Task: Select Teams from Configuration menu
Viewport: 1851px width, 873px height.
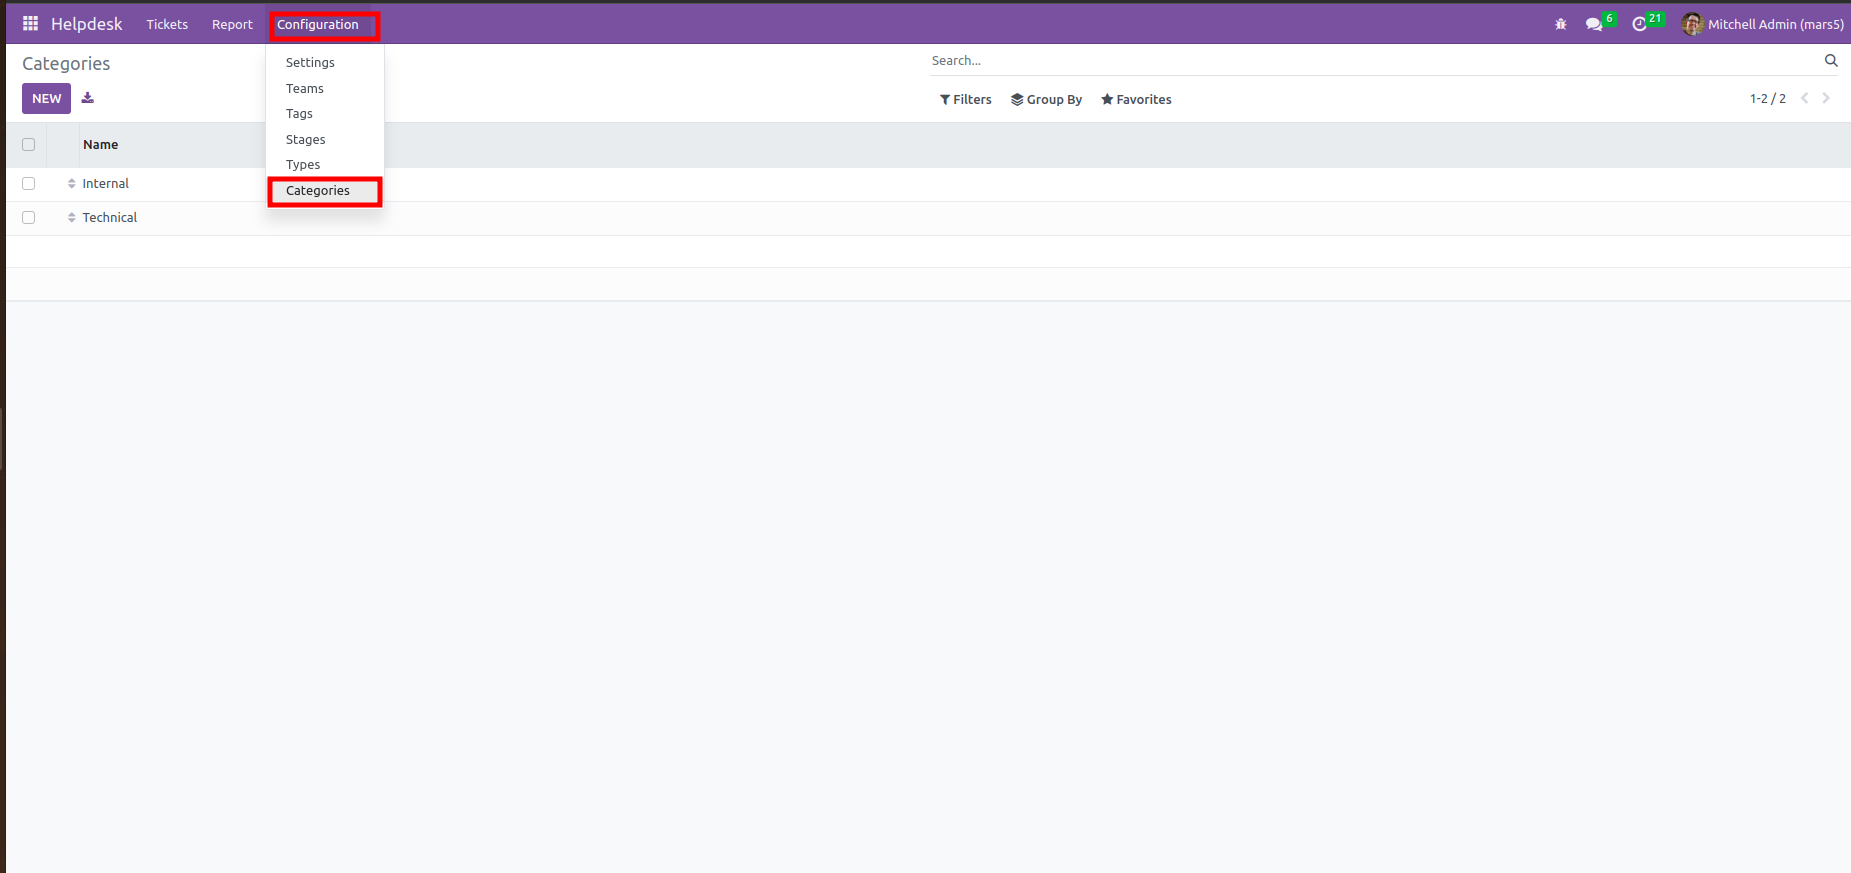Action: point(305,89)
